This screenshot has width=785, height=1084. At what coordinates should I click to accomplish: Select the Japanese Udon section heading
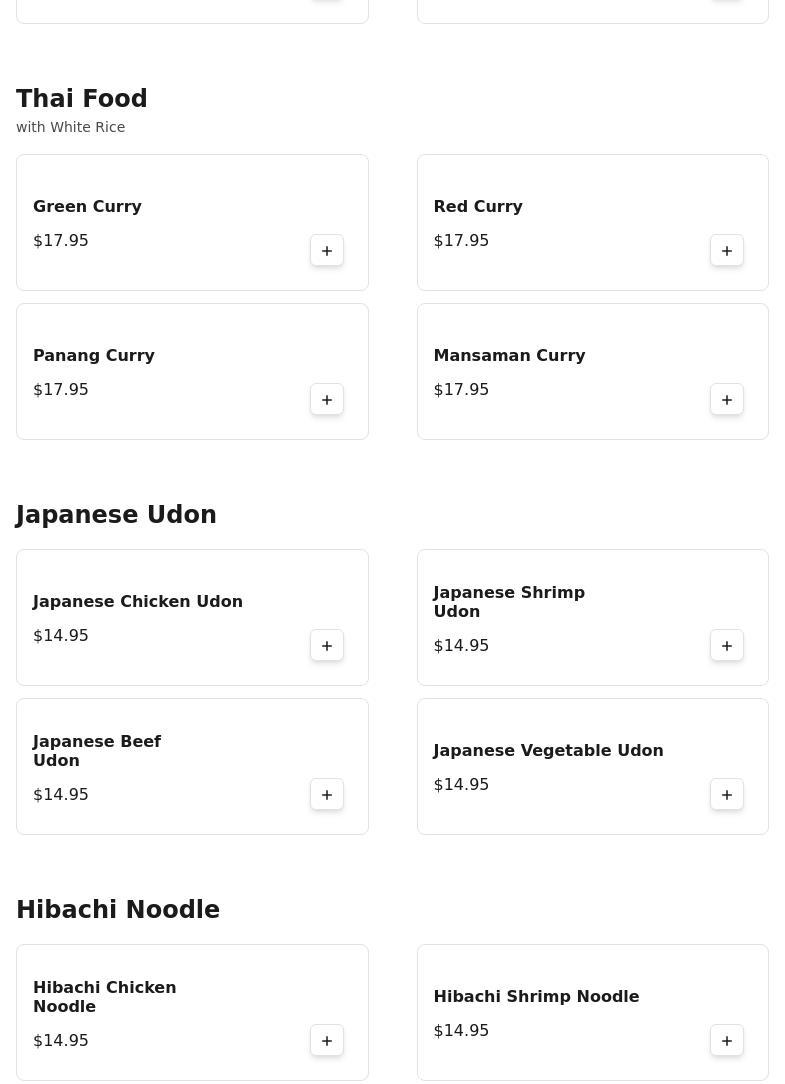coord(116,514)
